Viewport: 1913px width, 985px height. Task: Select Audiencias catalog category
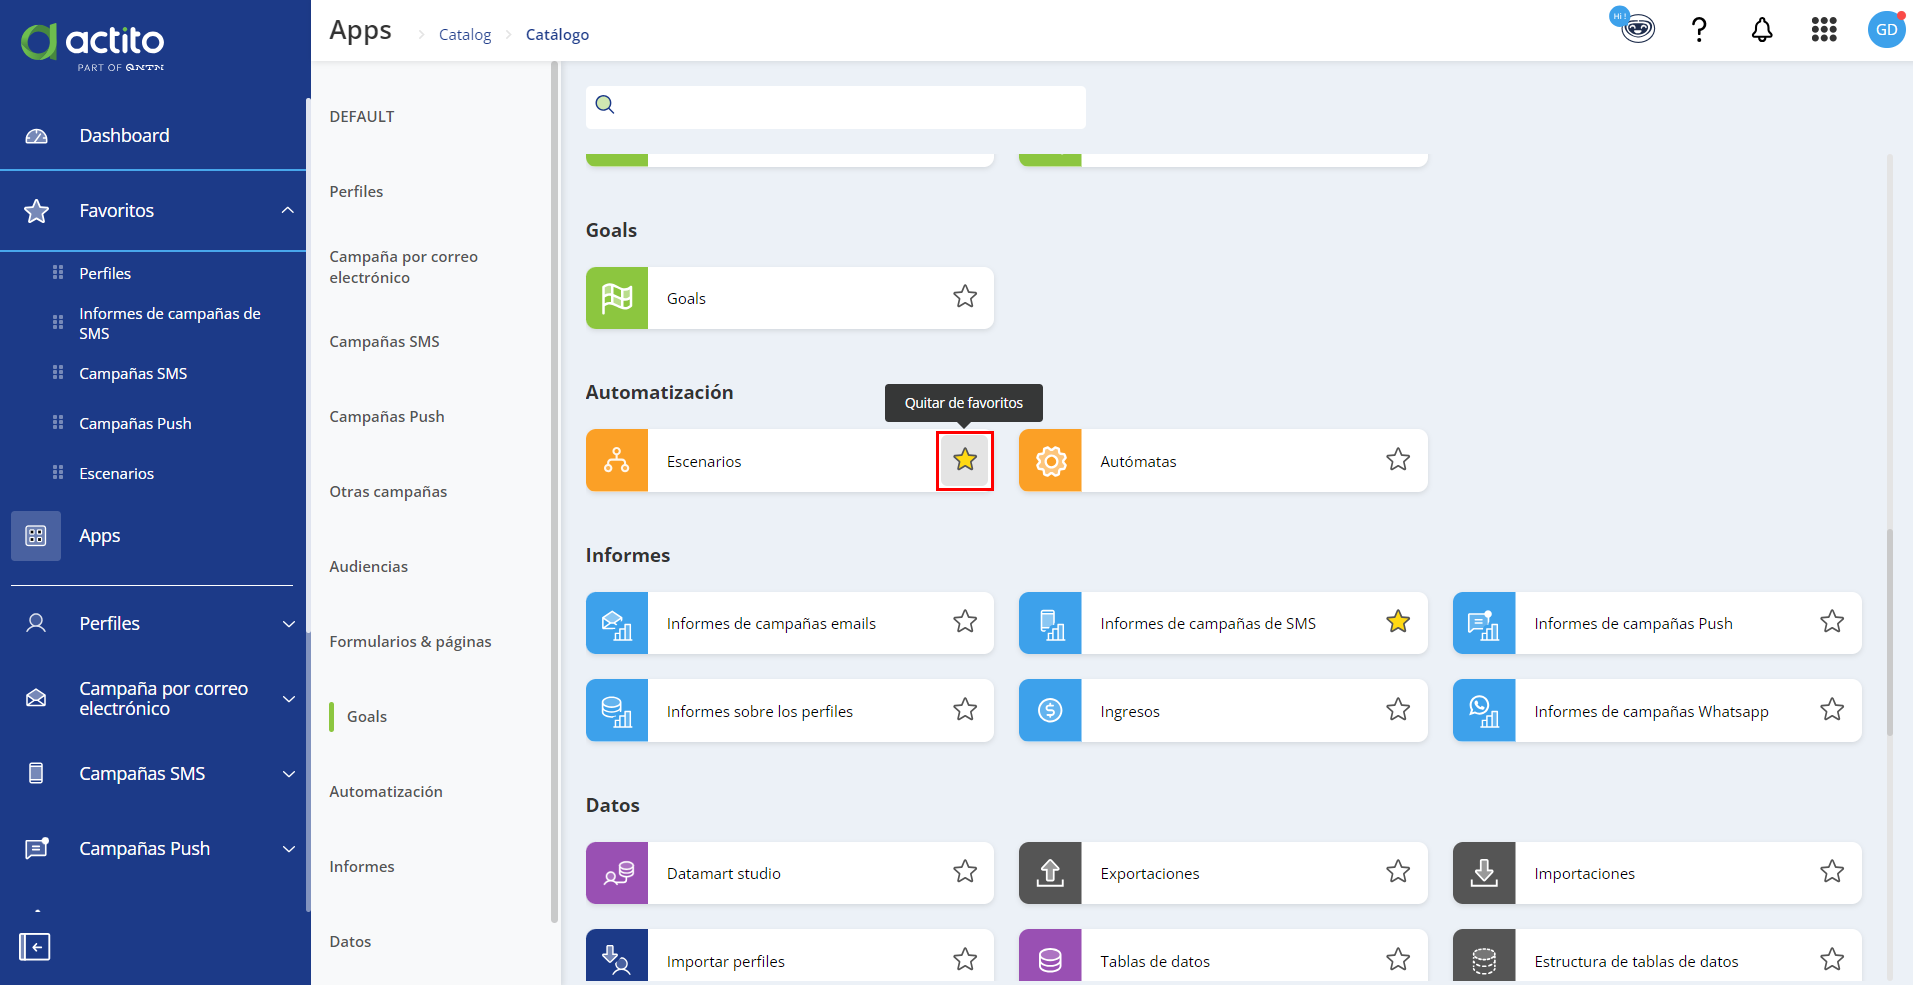pos(368,566)
